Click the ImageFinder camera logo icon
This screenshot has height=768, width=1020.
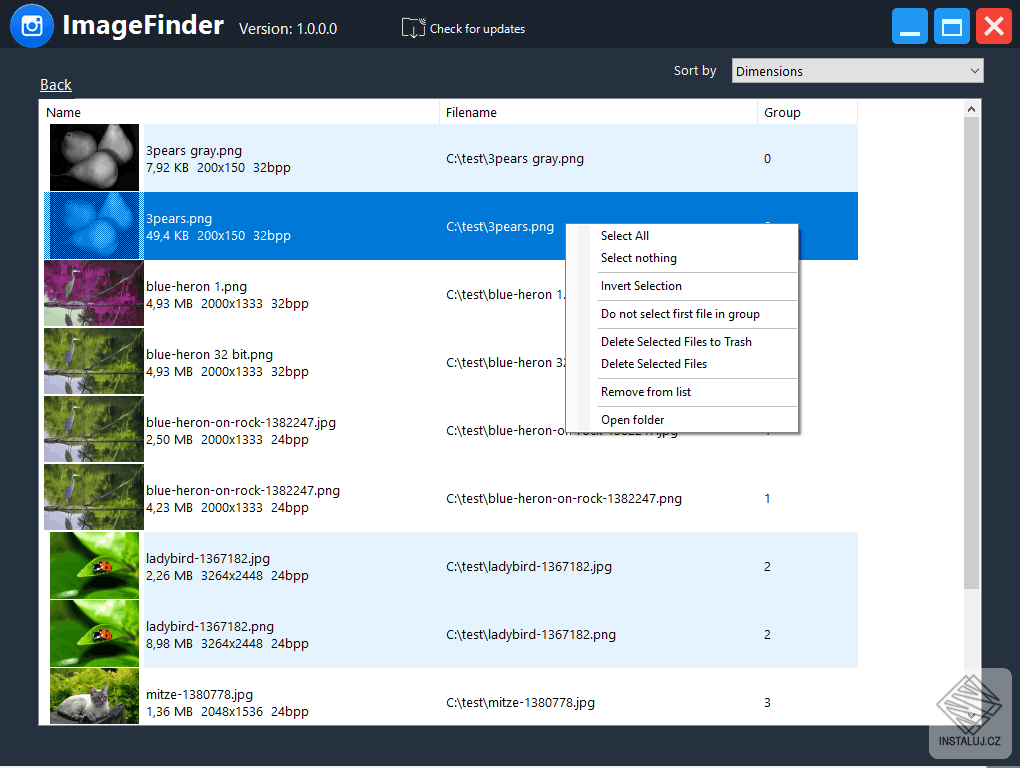[x=32, y=26]
